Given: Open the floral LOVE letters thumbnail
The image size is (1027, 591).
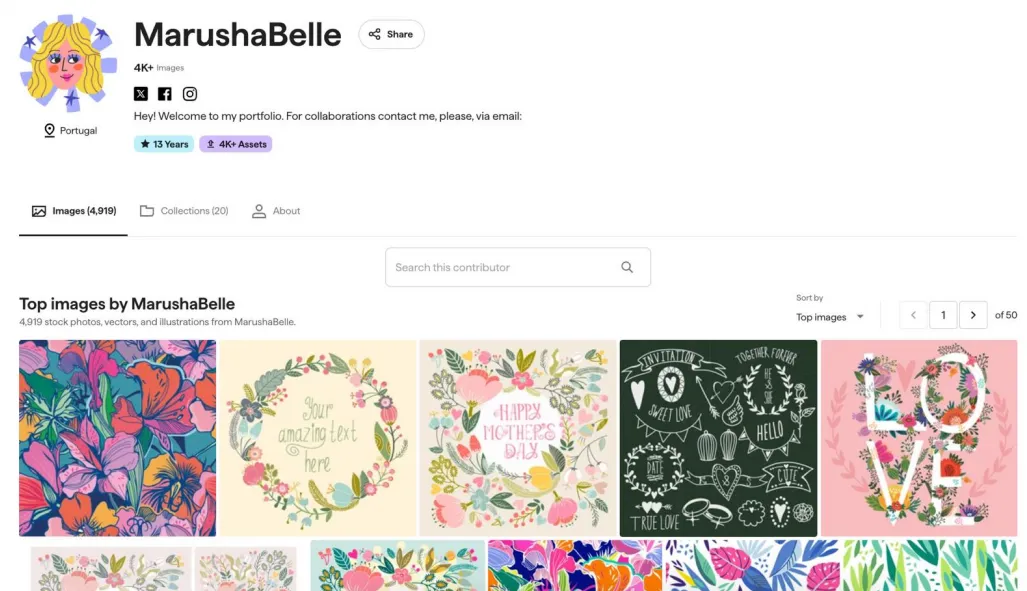Looking at the screenshot, I should point(918,438).
